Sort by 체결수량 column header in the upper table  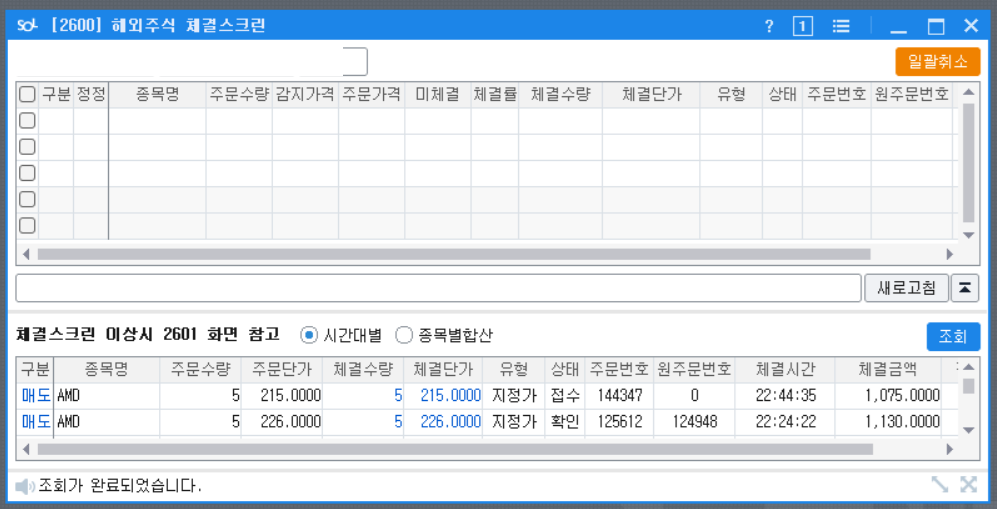[560, 95]
